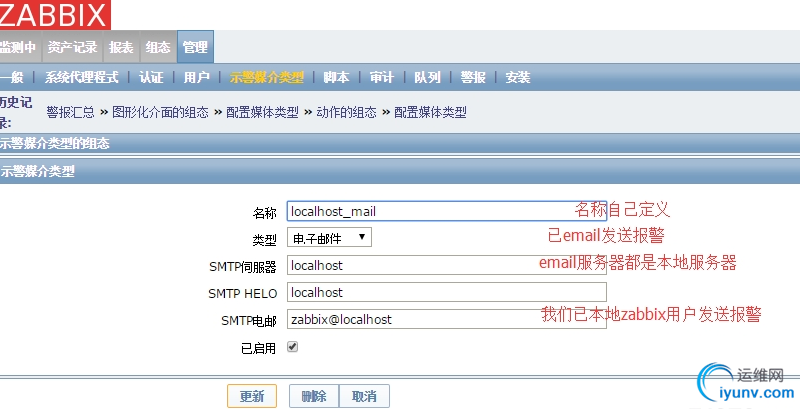Focus the SMTP伺服器 input field
The height and width of the screenshot is (409, 800).
point(446,265)
